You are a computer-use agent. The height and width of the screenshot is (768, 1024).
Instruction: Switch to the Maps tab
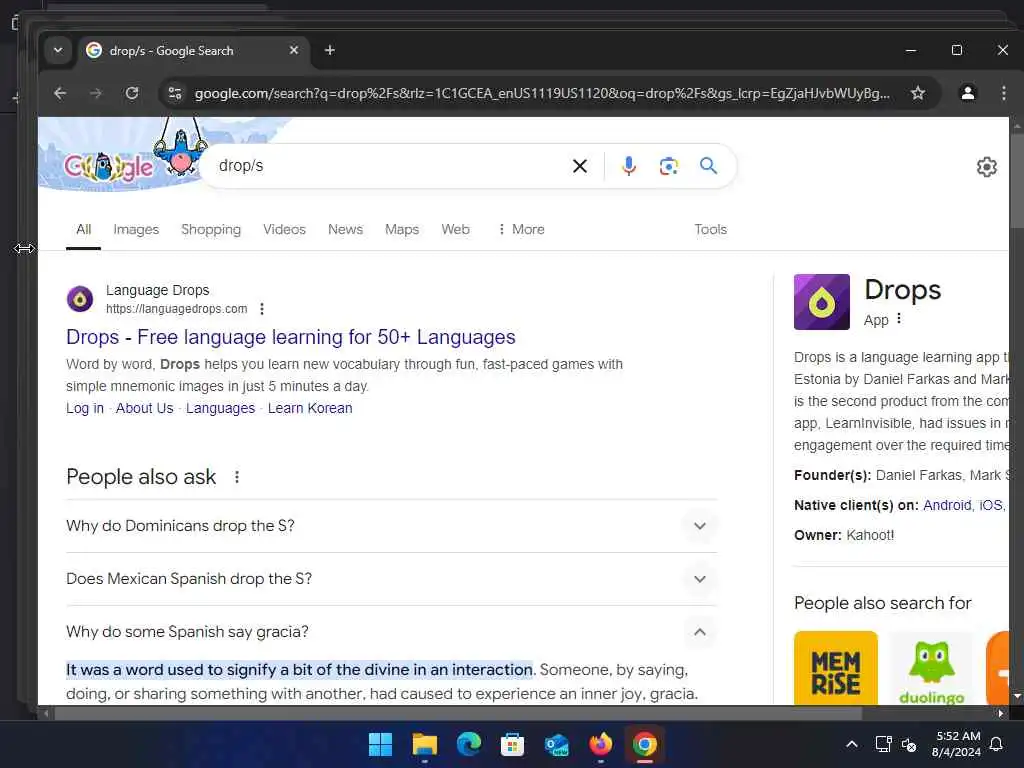click(402, 229)
